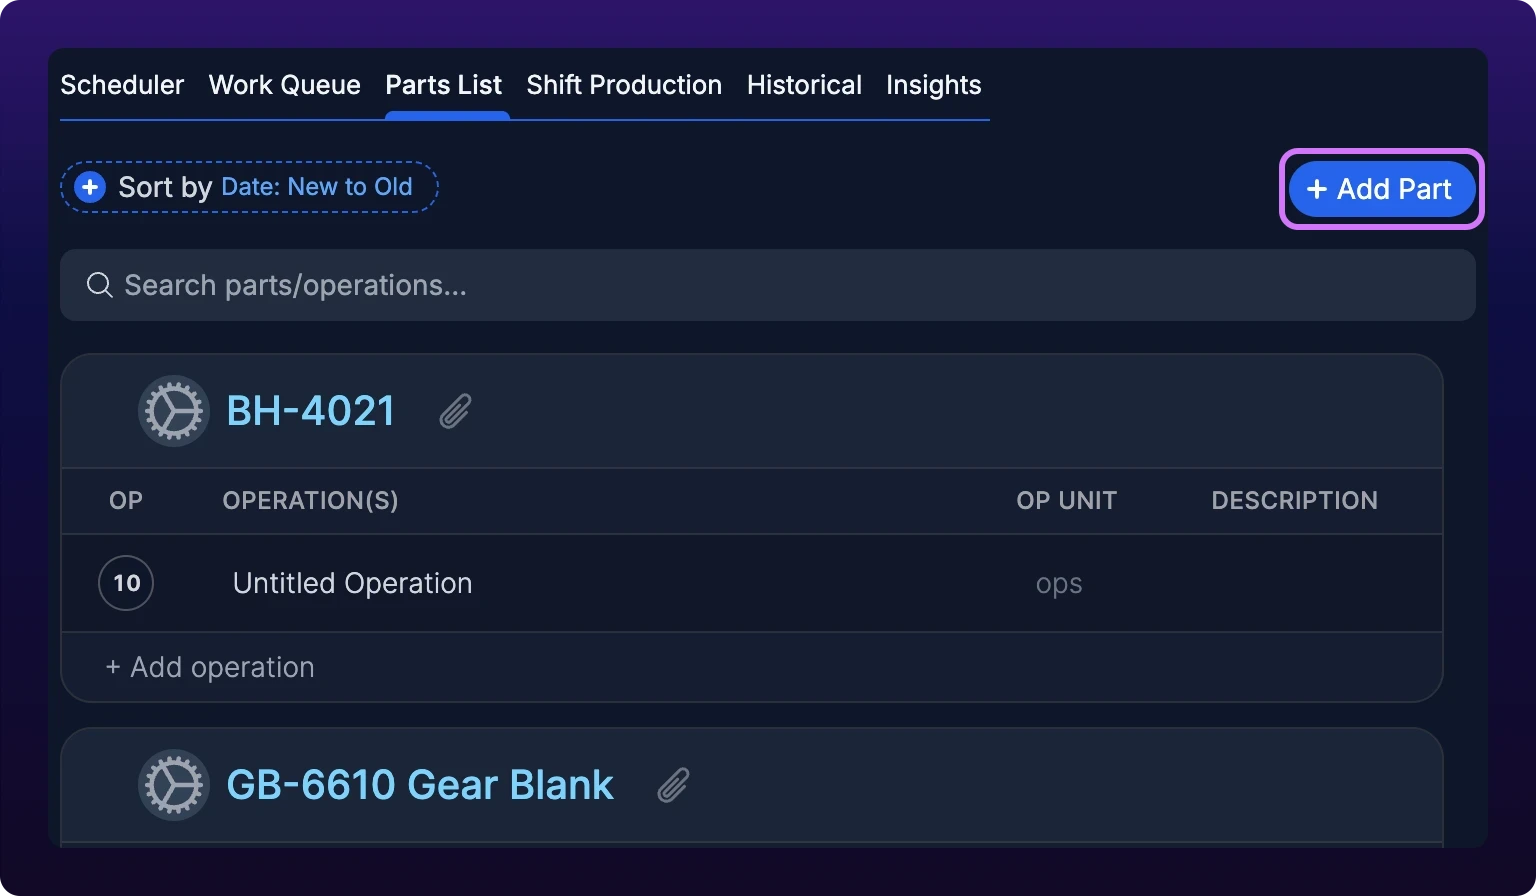The width and height of the screenshot is (1536, 896).
Task: Click the gear icon beside GB-6610 Gear Blank
Action: point(174,785)
